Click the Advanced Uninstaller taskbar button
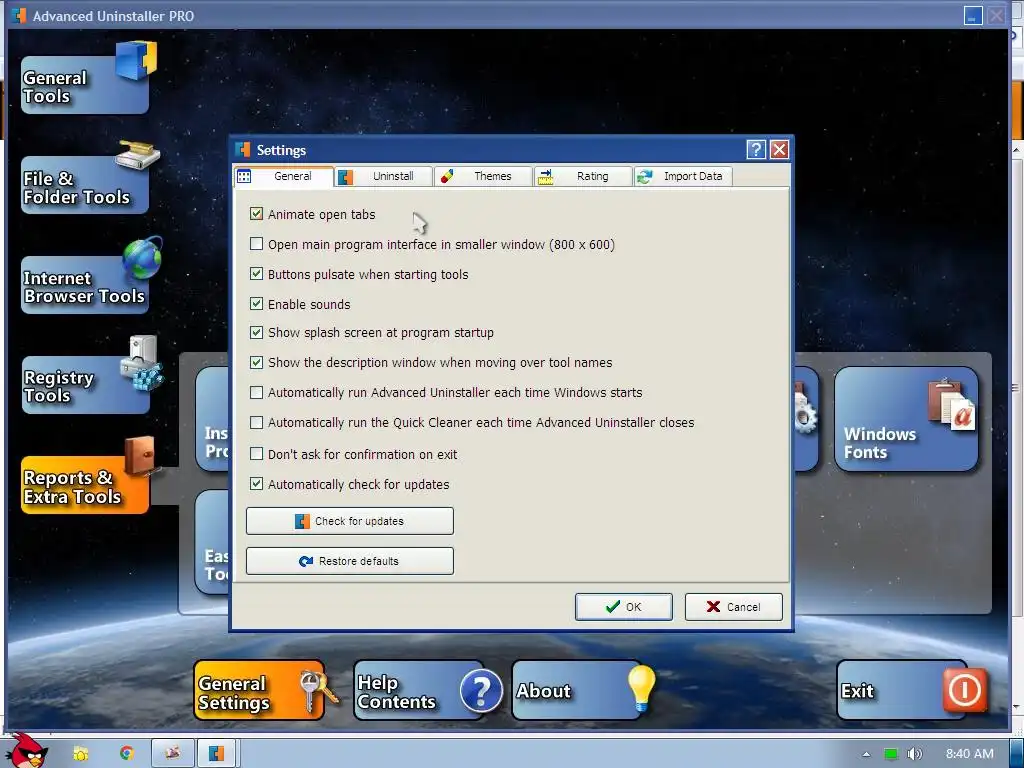The width and height of the screenshot is (1024, 768). pos(217,753)
